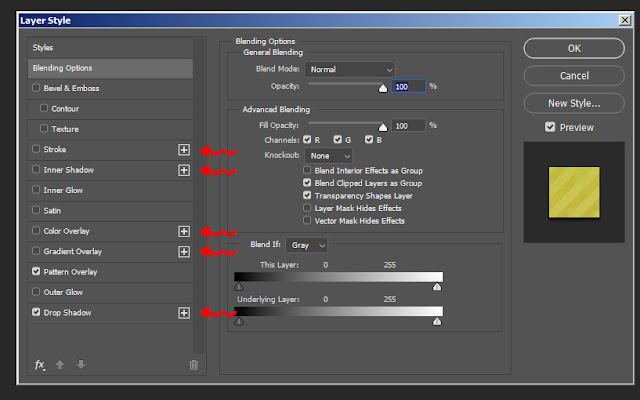Uncheck Transparency Shapes Layer
Viewport: 640px width, 400px height.
pyautogui.click(x=307, y=195)
